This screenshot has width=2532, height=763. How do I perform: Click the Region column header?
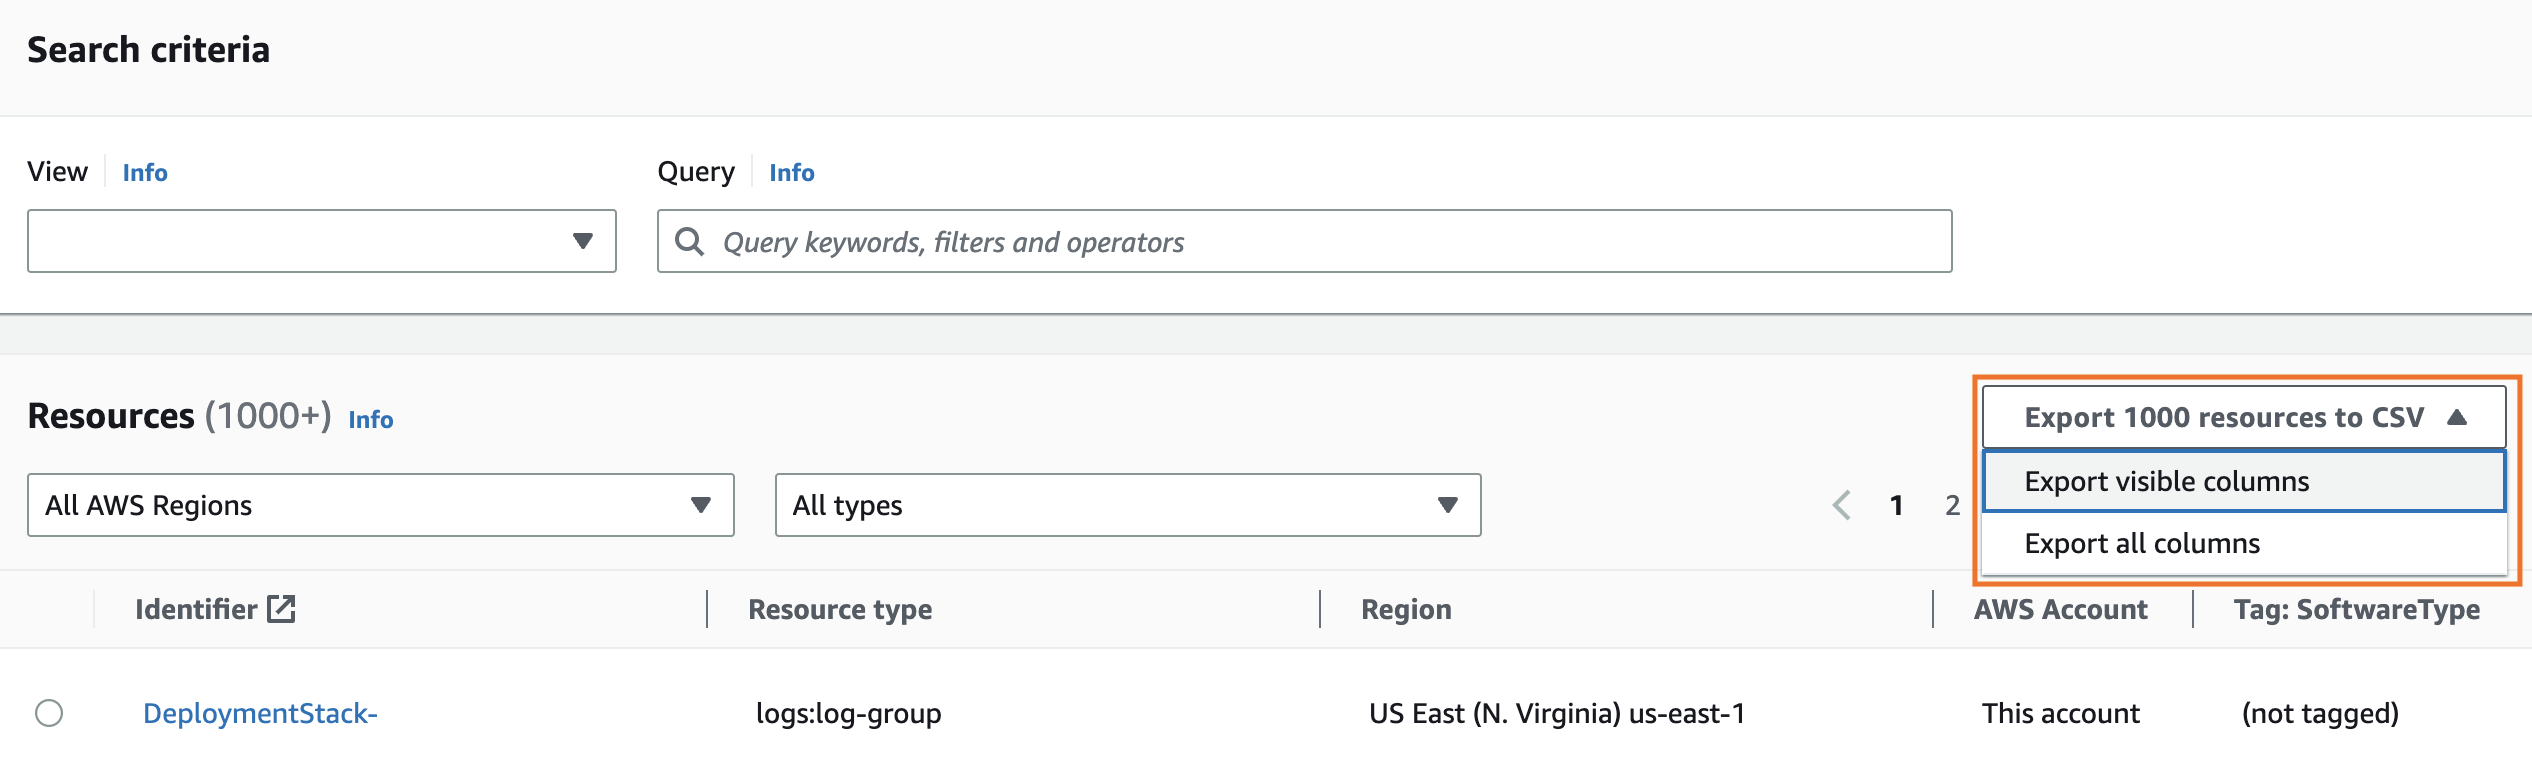click(x=1406, y=609)
